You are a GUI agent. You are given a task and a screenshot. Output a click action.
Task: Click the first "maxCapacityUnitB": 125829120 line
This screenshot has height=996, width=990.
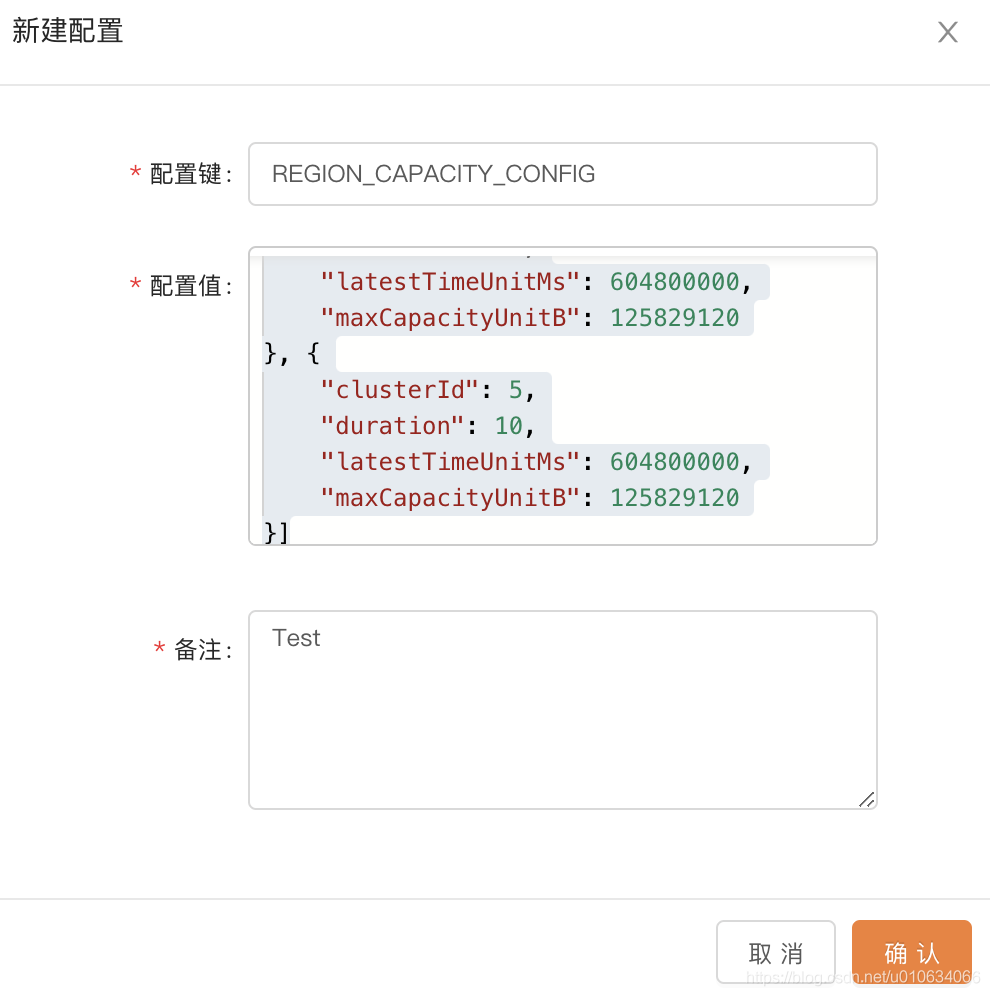(x=530, y=318)
